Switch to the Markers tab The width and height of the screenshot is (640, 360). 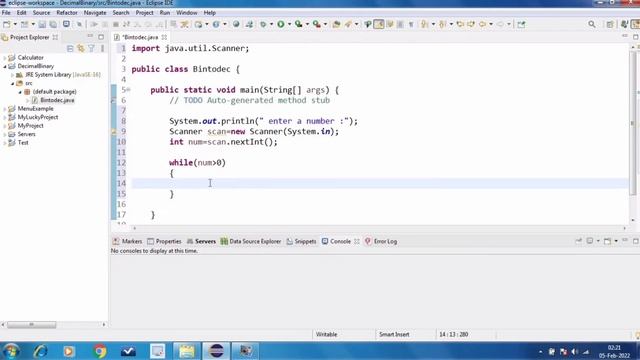click(x=127, y=241)
